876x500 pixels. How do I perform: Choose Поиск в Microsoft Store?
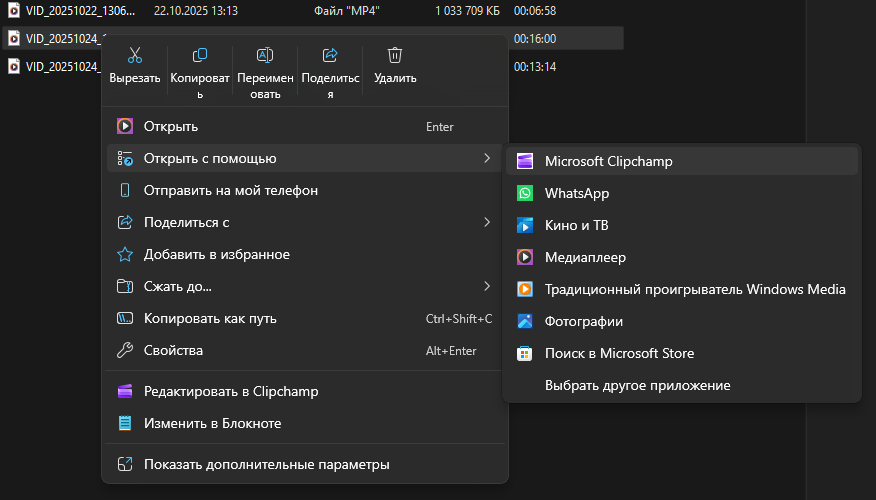pyautogui.click(x=682, y=353)
